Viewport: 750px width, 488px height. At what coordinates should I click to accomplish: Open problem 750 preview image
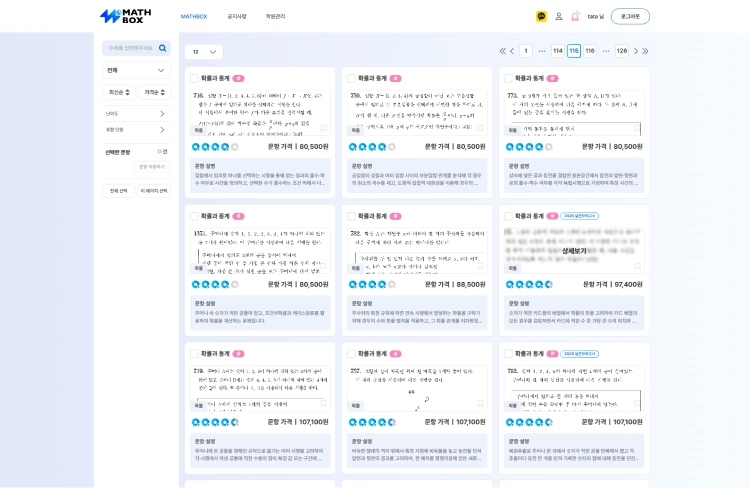click(417, 113)
